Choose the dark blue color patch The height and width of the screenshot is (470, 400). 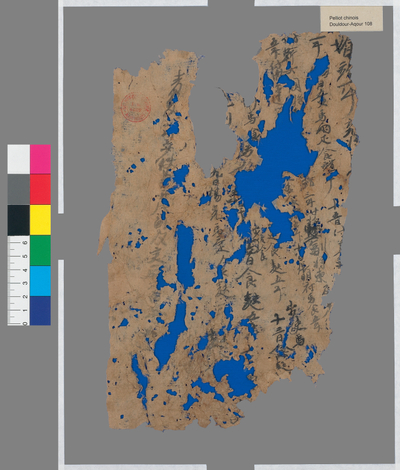click(x=40, y=311)
